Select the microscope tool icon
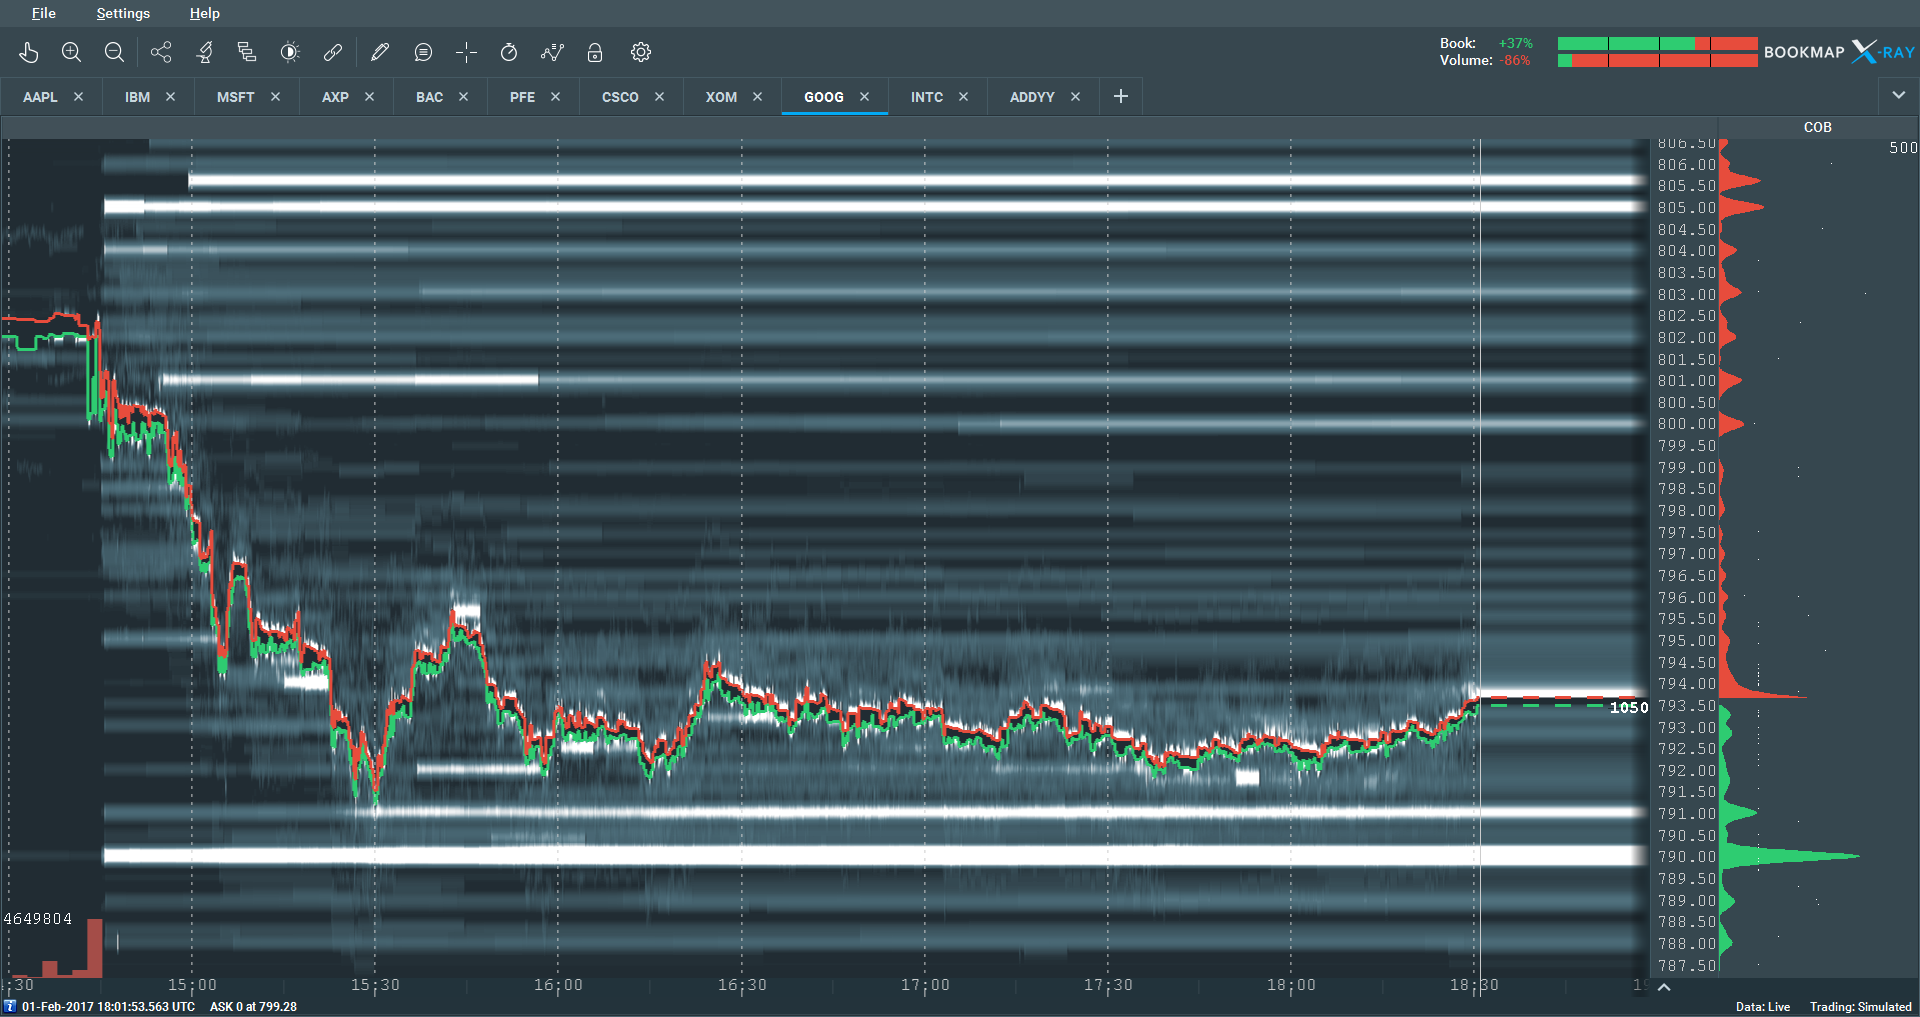 (x=205, y=52)
